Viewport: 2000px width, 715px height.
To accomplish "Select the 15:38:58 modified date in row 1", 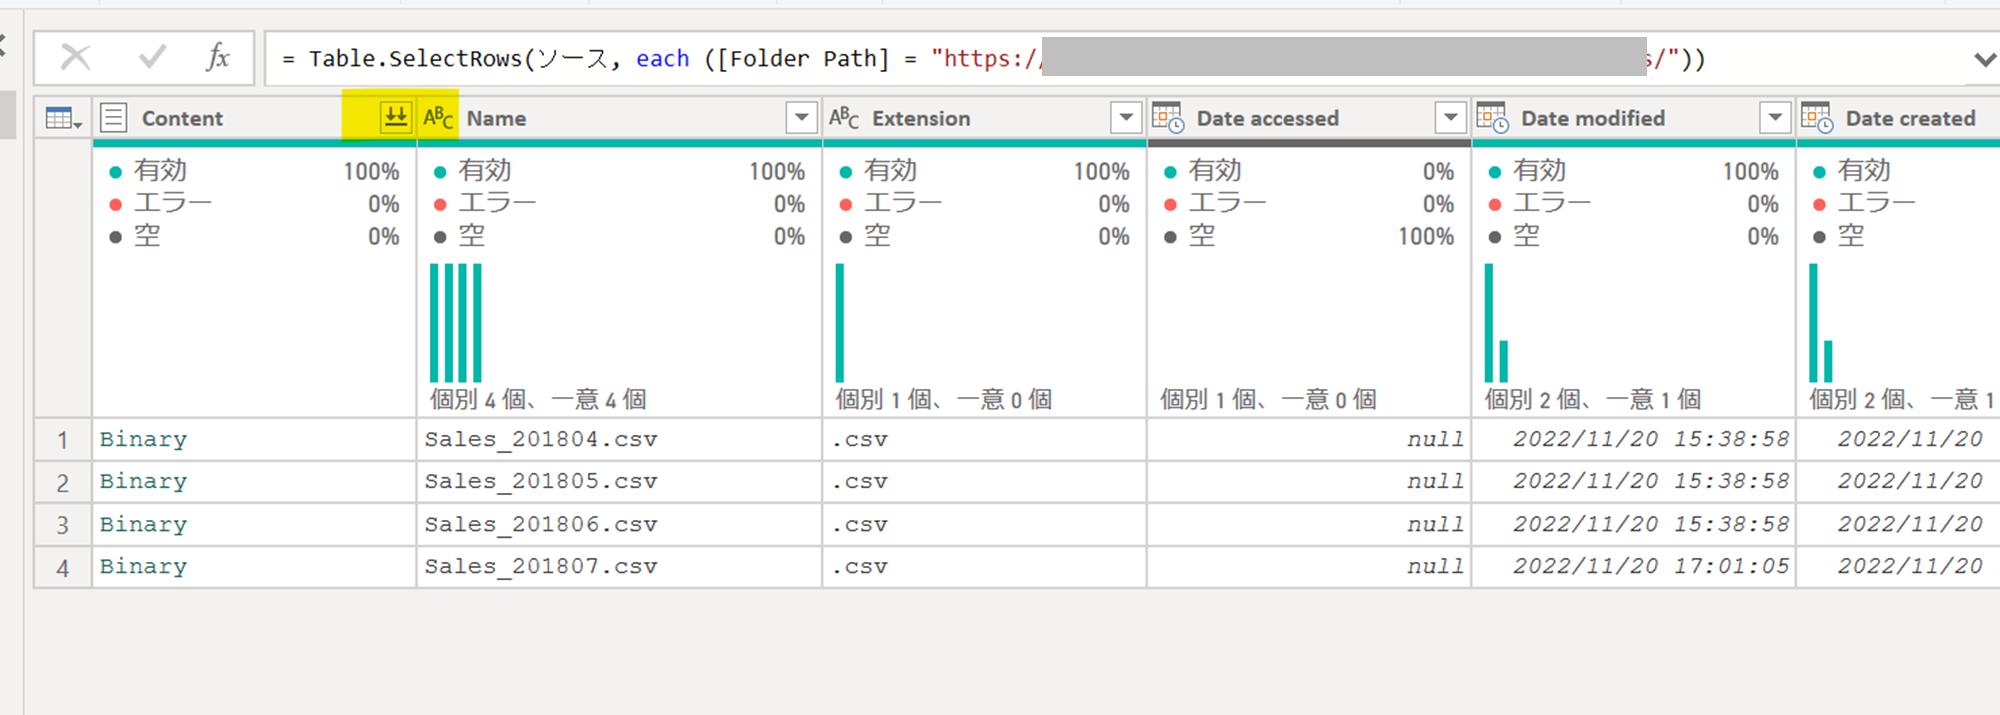I will pyautogui.click(x=1634, y=439).
